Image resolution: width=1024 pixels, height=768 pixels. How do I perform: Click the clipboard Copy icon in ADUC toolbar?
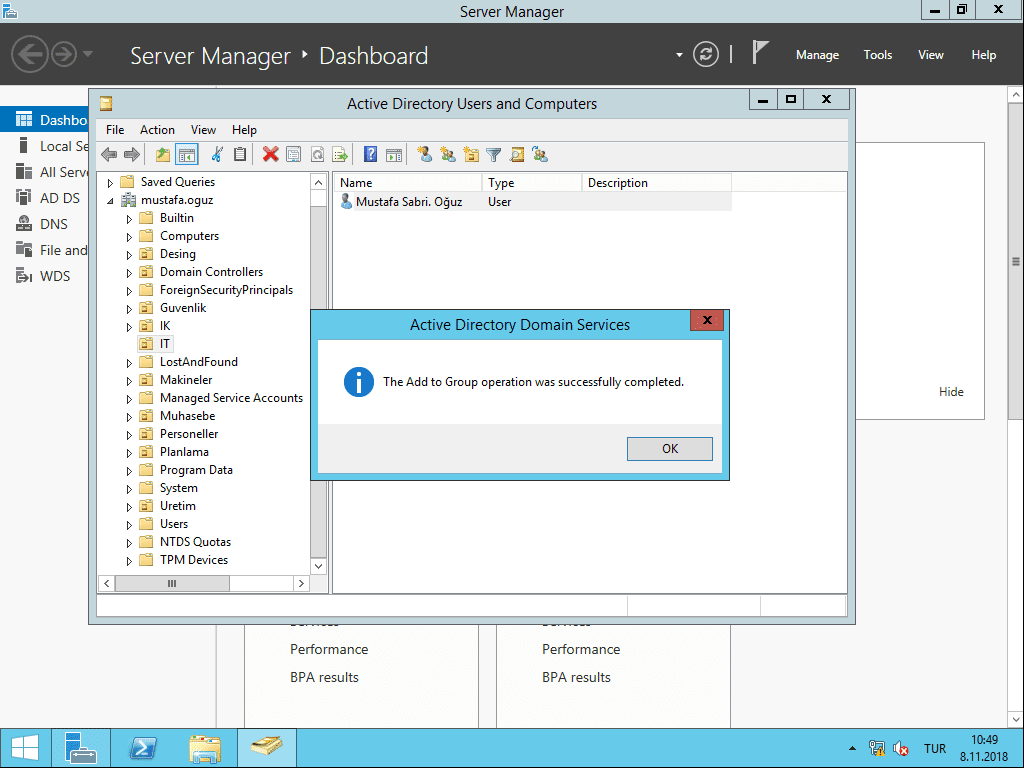240,155
